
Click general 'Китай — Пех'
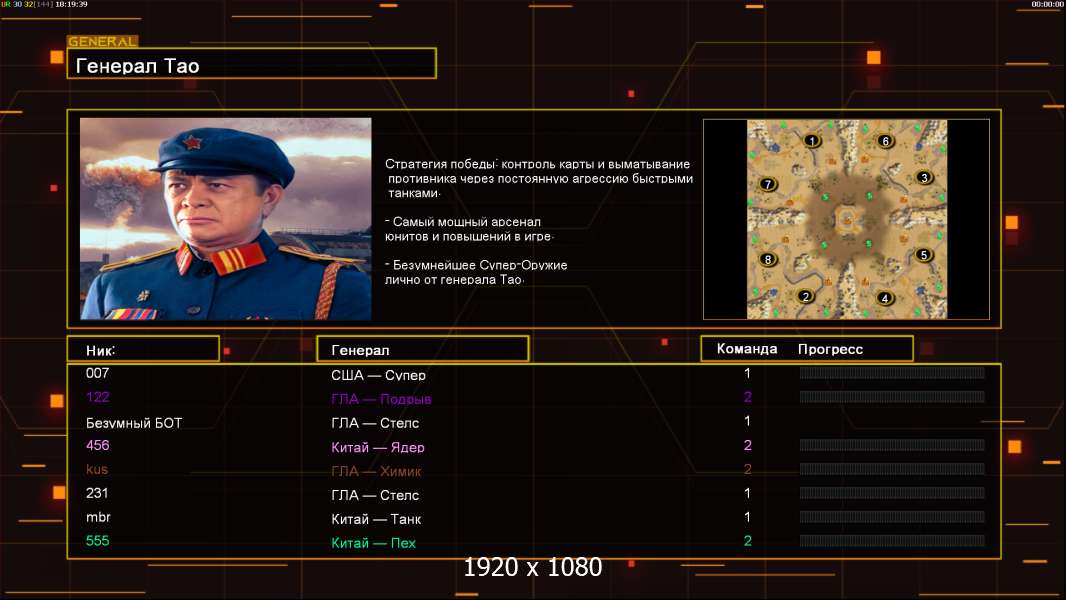click(x=373, y=543)
